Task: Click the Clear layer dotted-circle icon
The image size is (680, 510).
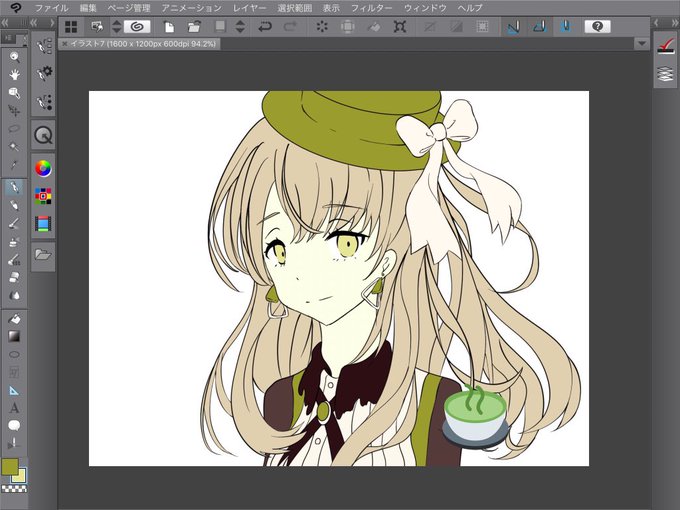Action: [x=322, y=27]
